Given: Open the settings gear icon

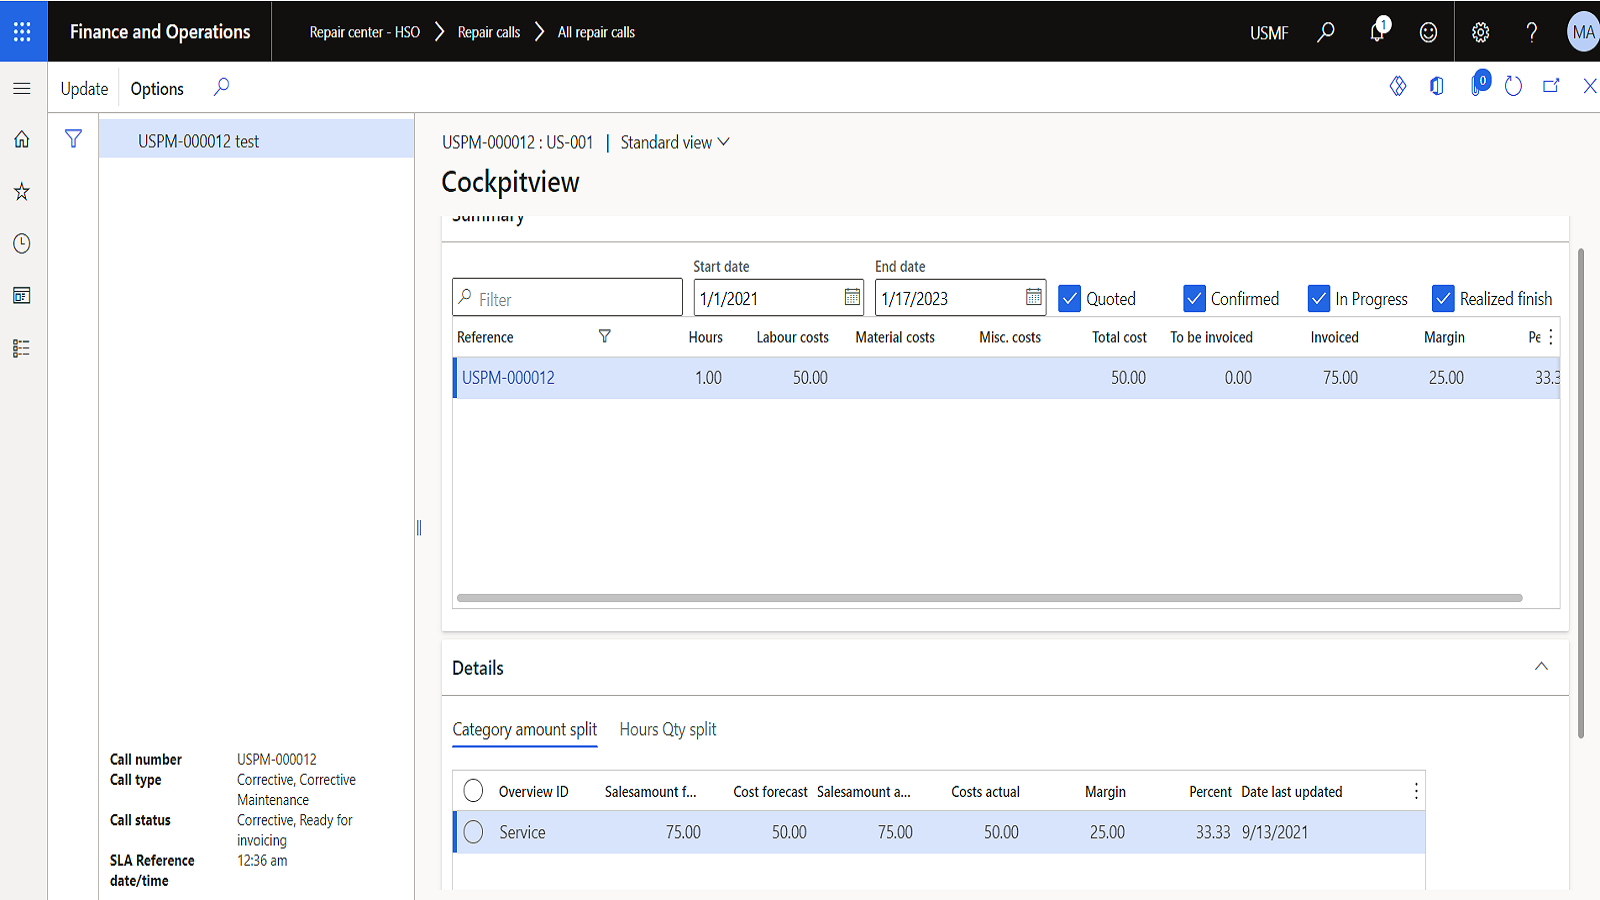Looking at the screenshot, I should coord(1480,32).
